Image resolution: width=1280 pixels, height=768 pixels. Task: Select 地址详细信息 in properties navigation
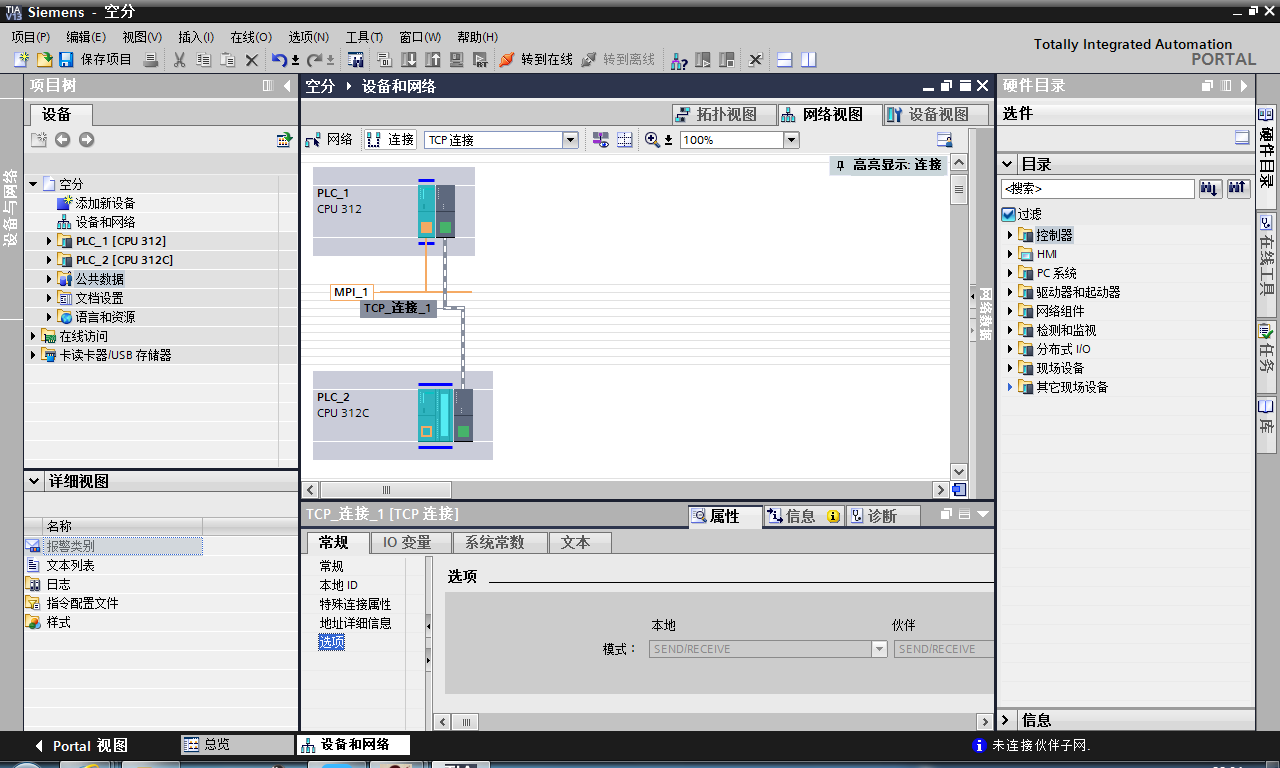355,623
